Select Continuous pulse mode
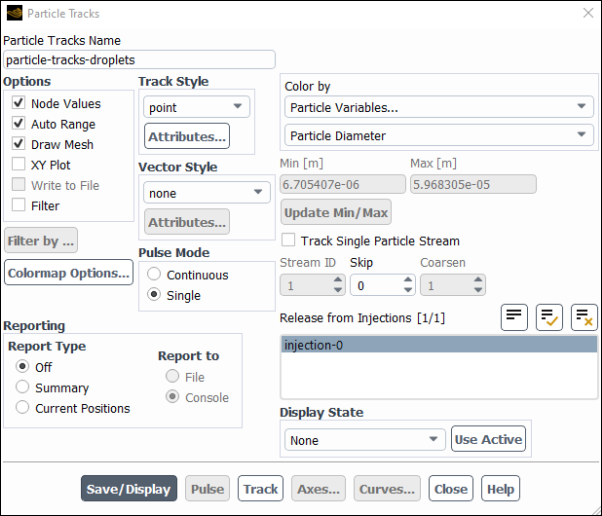Screen dimensions: 602x516 pos(154,274)
